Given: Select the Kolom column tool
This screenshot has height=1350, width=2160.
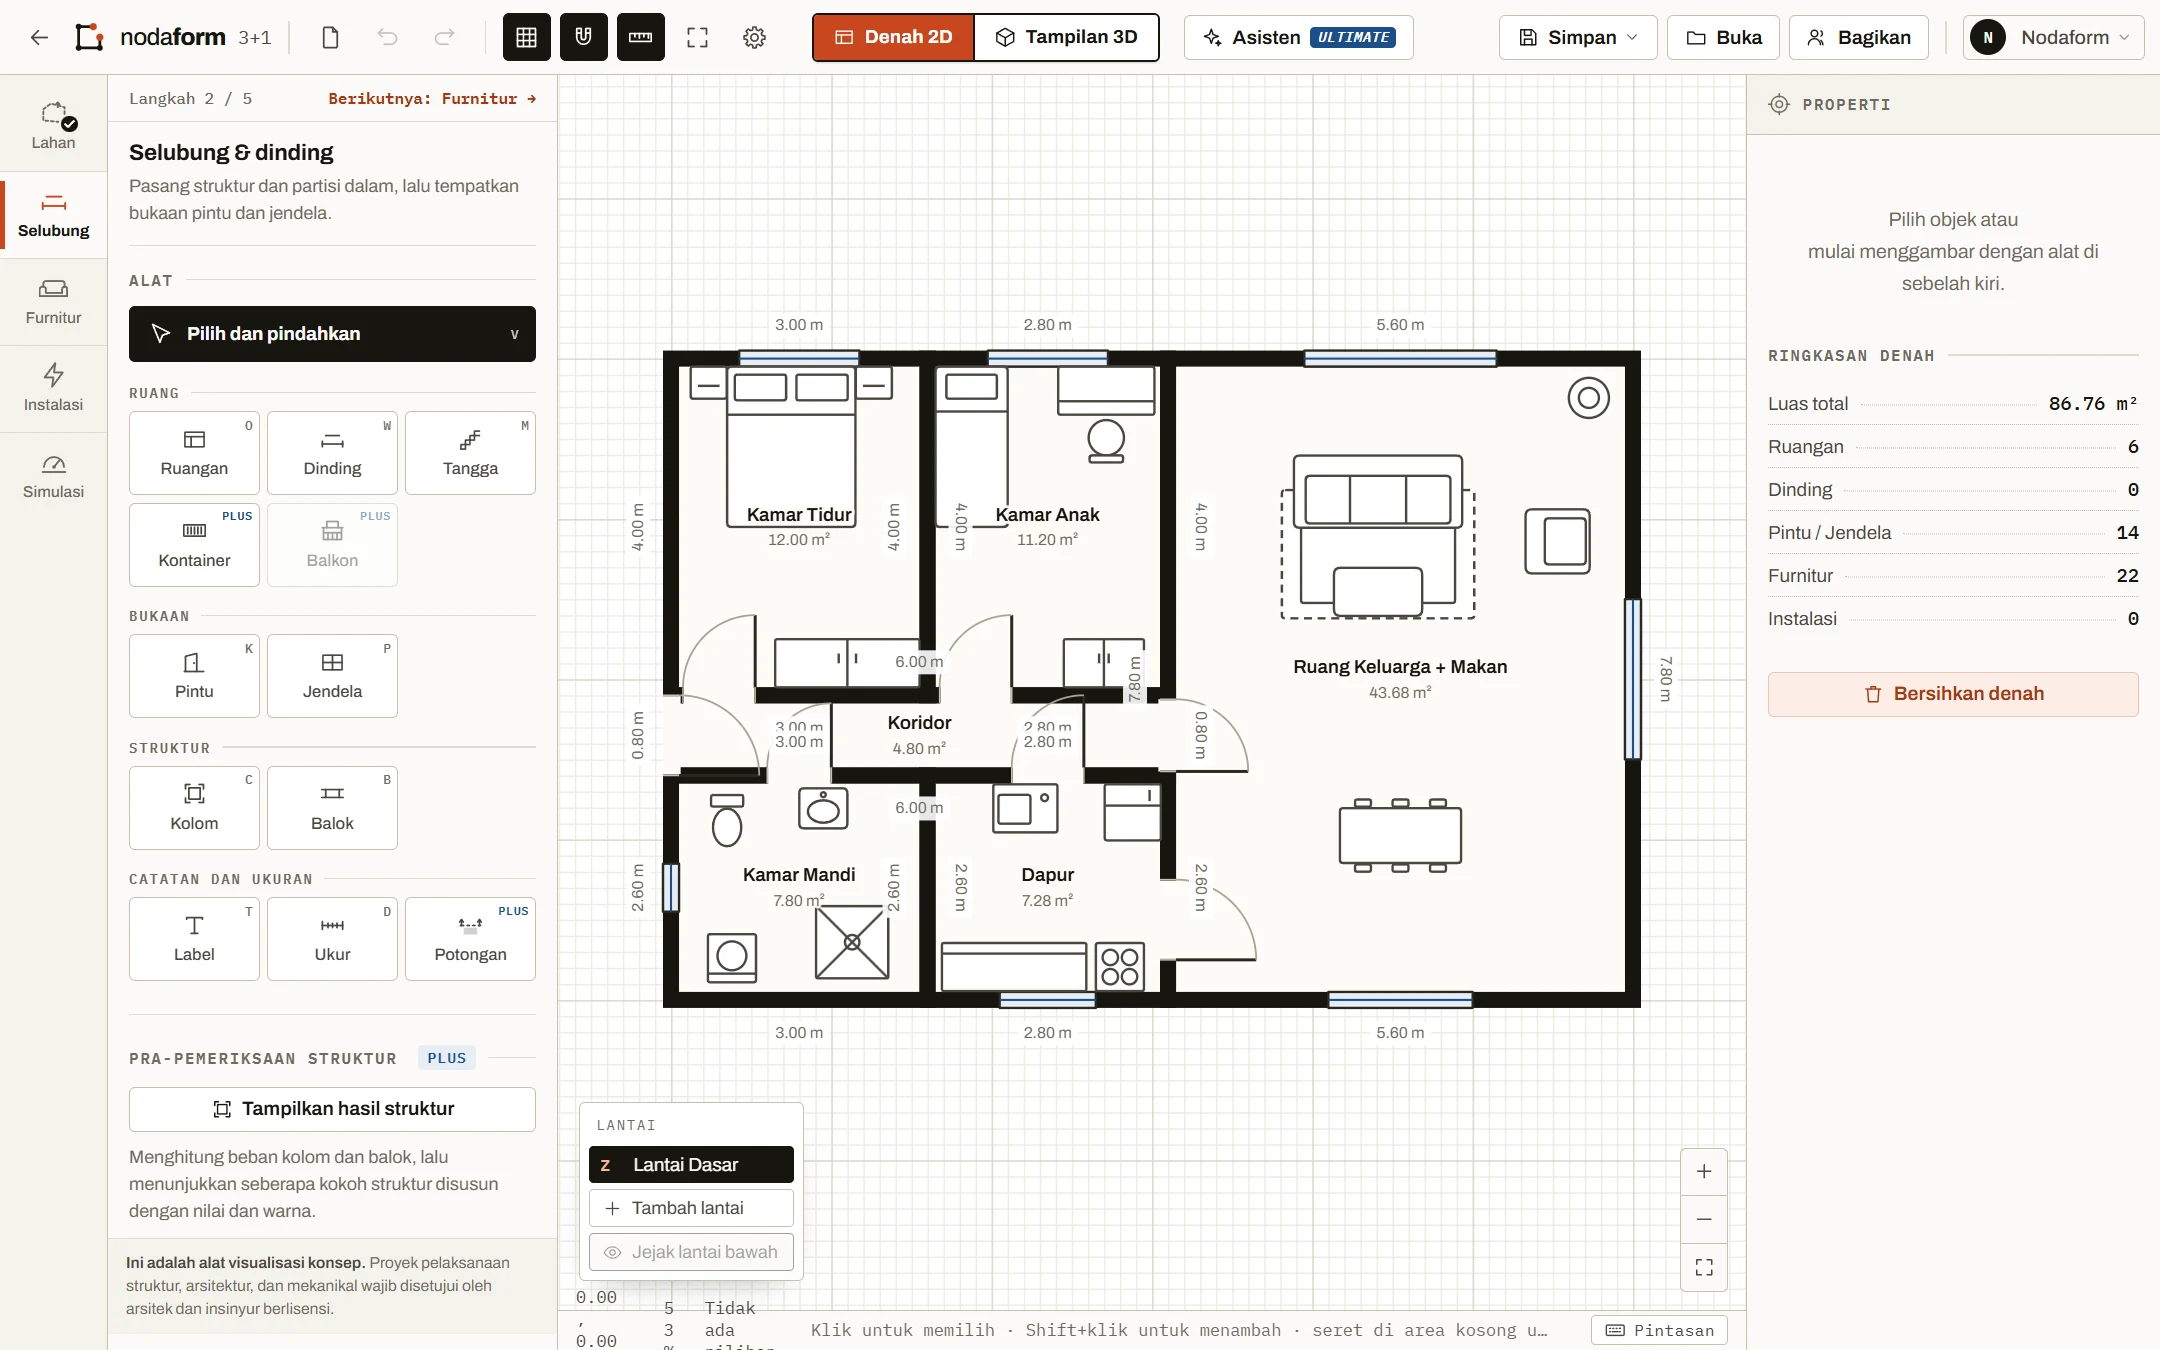Looking at the screenshot, I should (194, 808).
